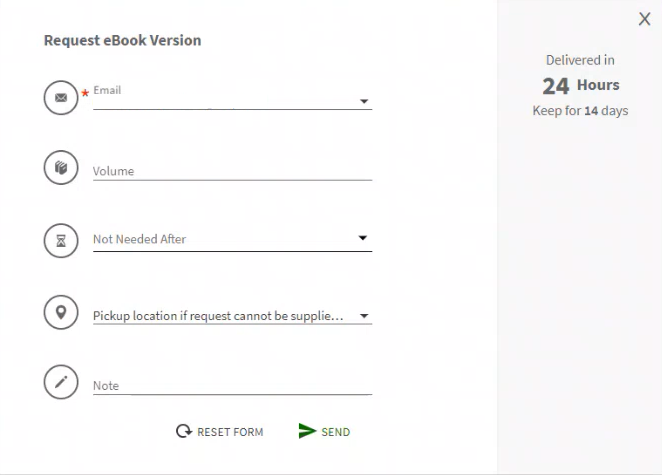Click the envelope email icon
This screenshot has width=662, height=475.
click(x=60, y=98)
